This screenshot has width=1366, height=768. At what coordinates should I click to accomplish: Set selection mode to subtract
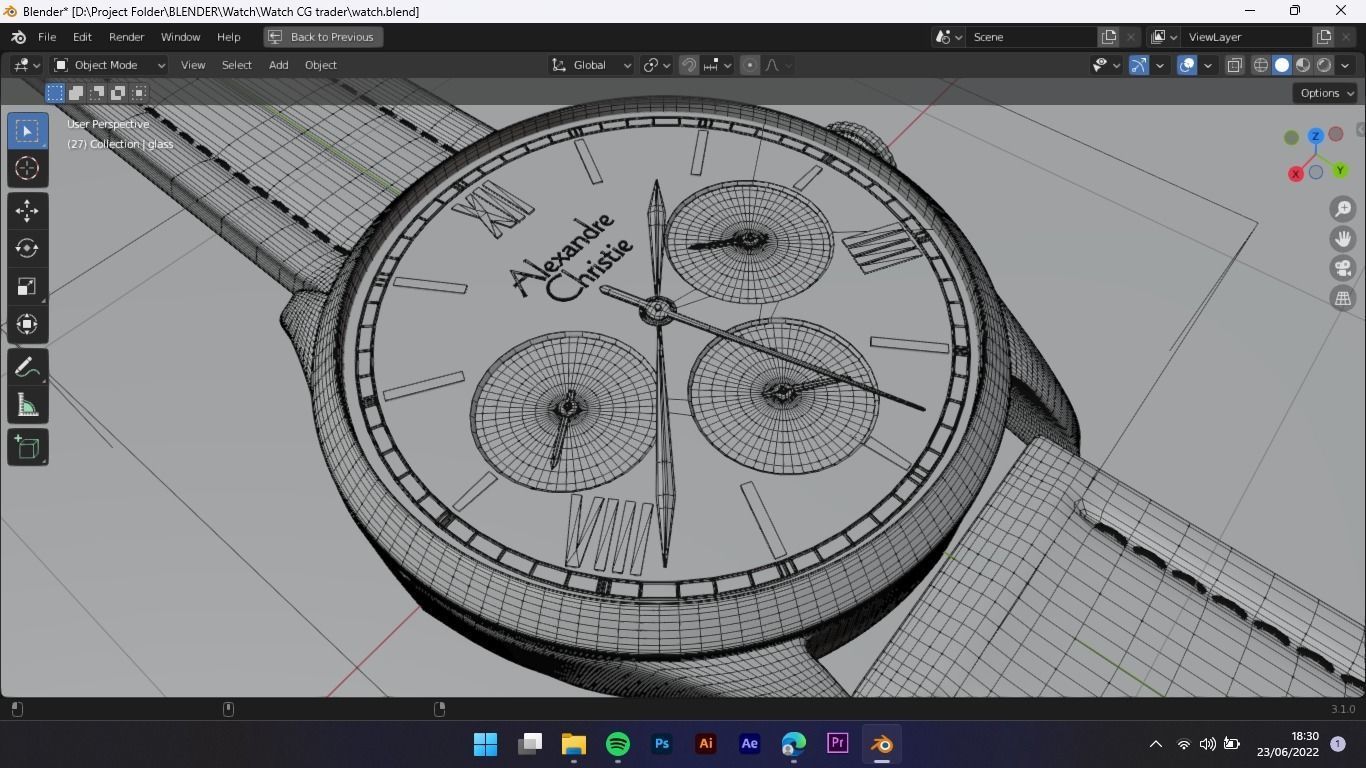[x=97, y=93]
